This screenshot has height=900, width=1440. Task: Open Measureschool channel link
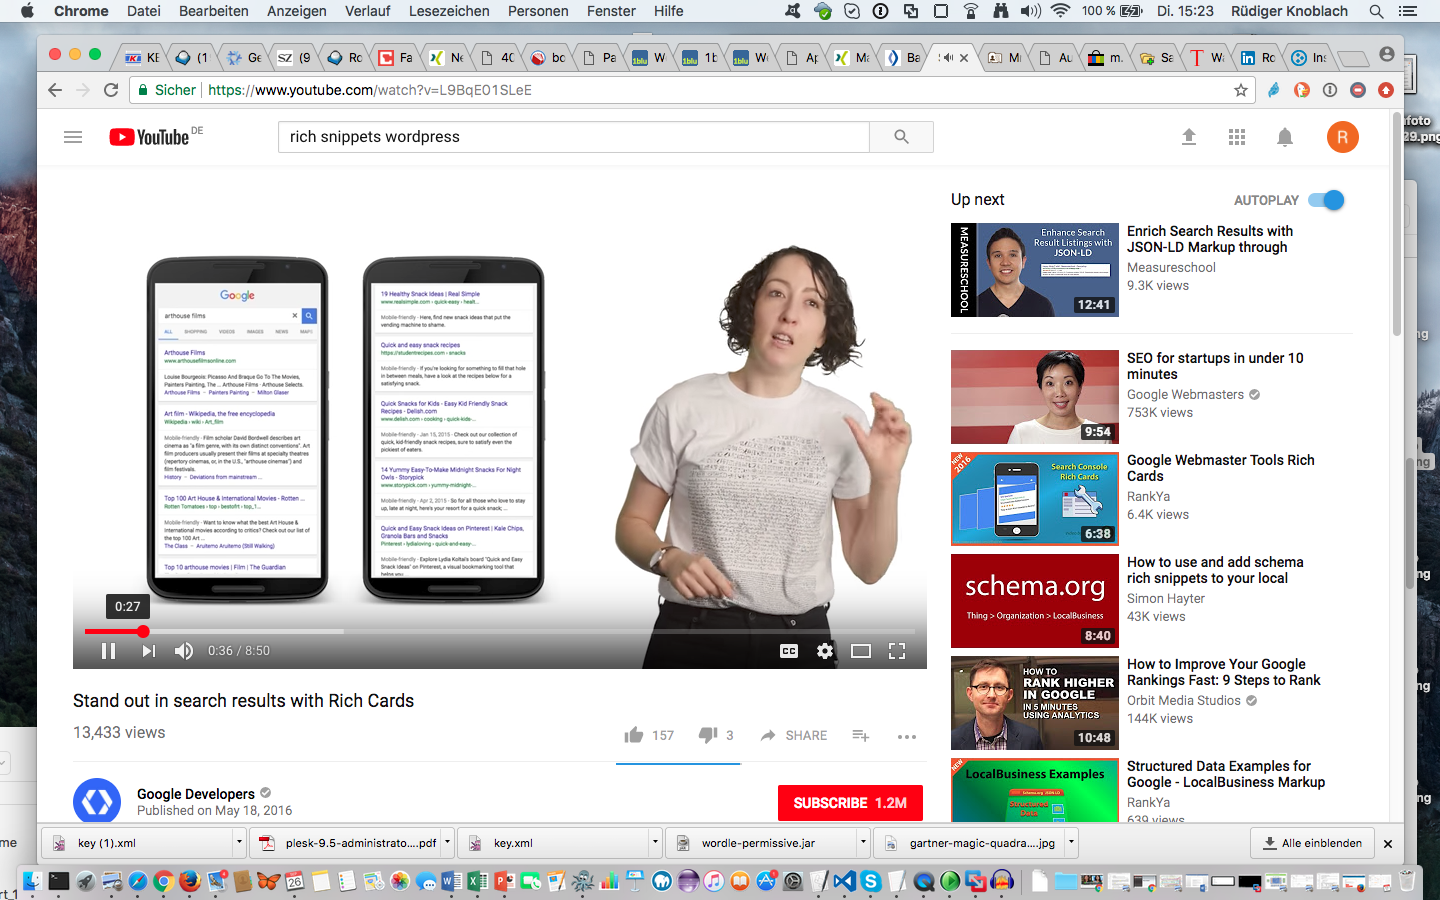click(x=1171, y=267)
